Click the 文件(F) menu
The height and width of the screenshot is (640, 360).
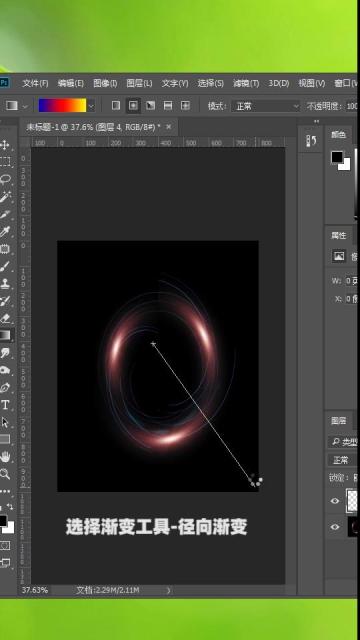pos(35,83)
